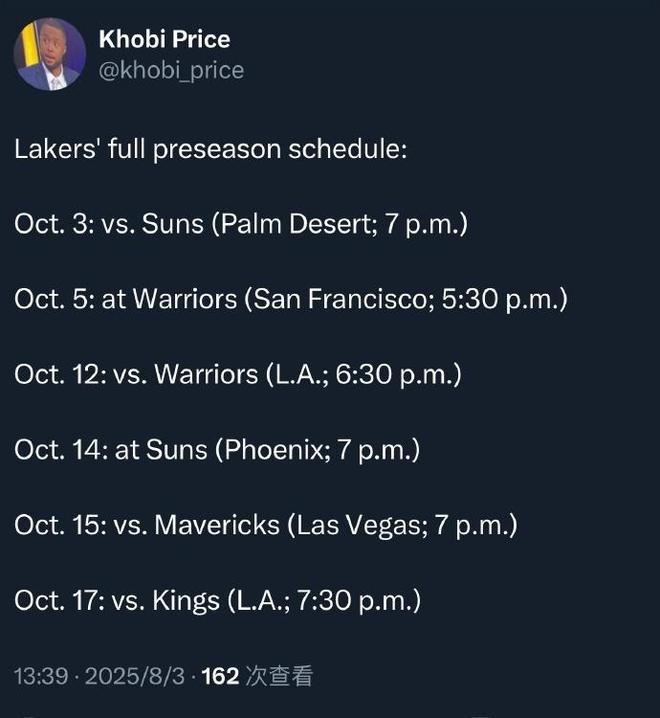The width and height of the screenshot is (660, 718).
Task: Click the Oct. 5 at Warriors line
Action: (x=291, y=299)
